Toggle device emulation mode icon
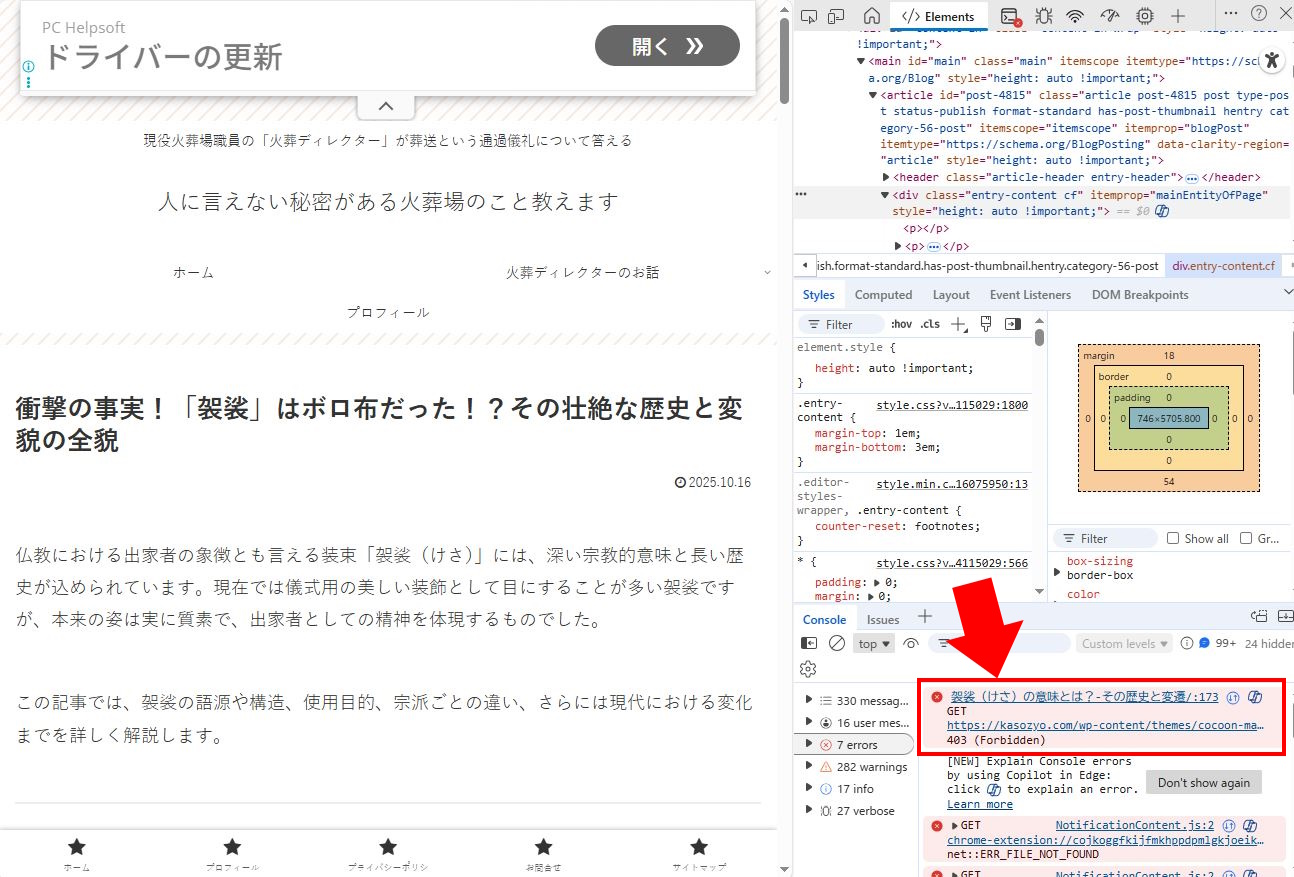 pos(835,16)
